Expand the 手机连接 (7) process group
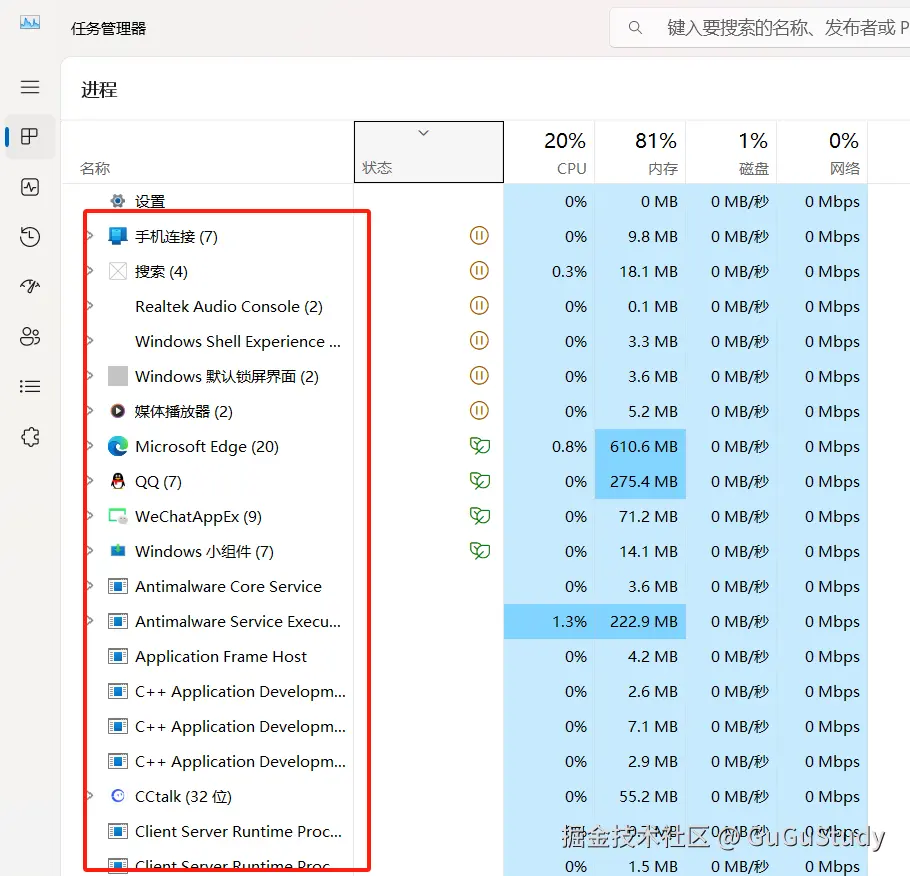The height and width of the screenshot is (876, 910). click(x=91, y=236)
